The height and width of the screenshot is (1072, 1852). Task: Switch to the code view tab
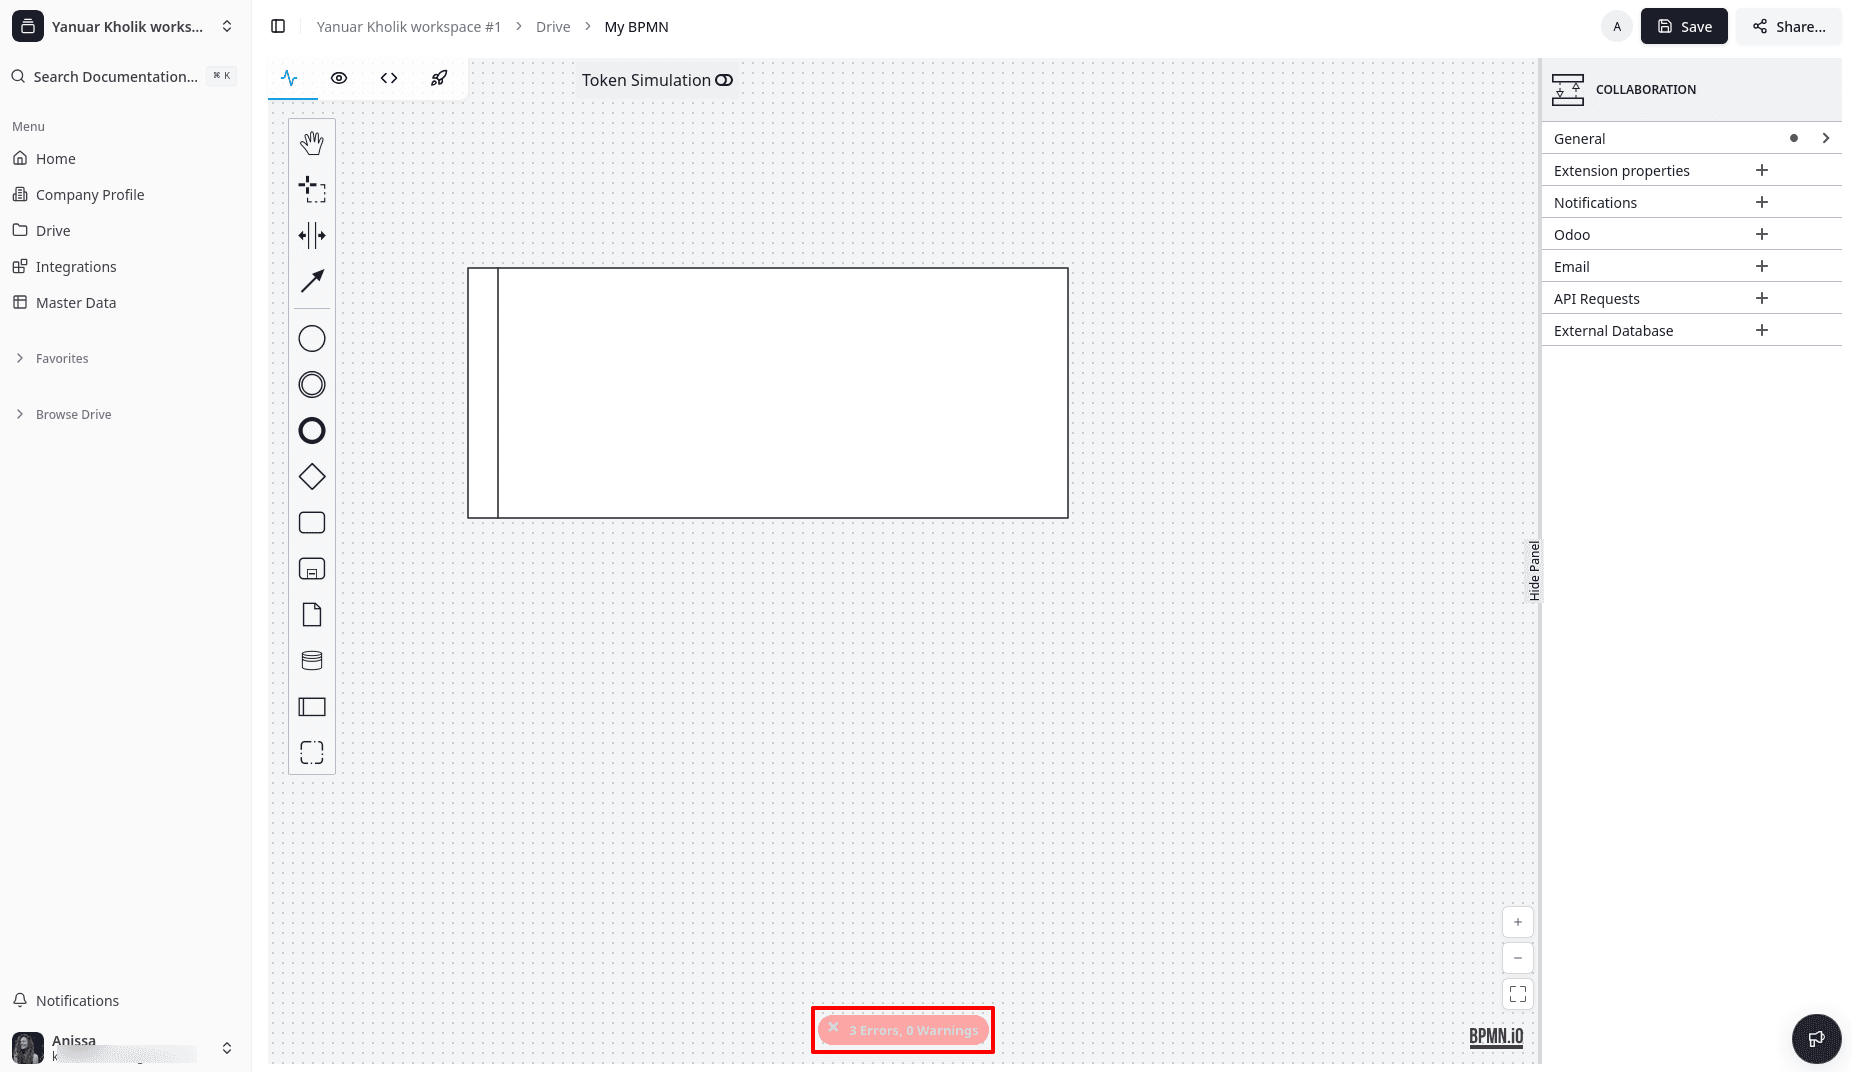tap(389, 78)
